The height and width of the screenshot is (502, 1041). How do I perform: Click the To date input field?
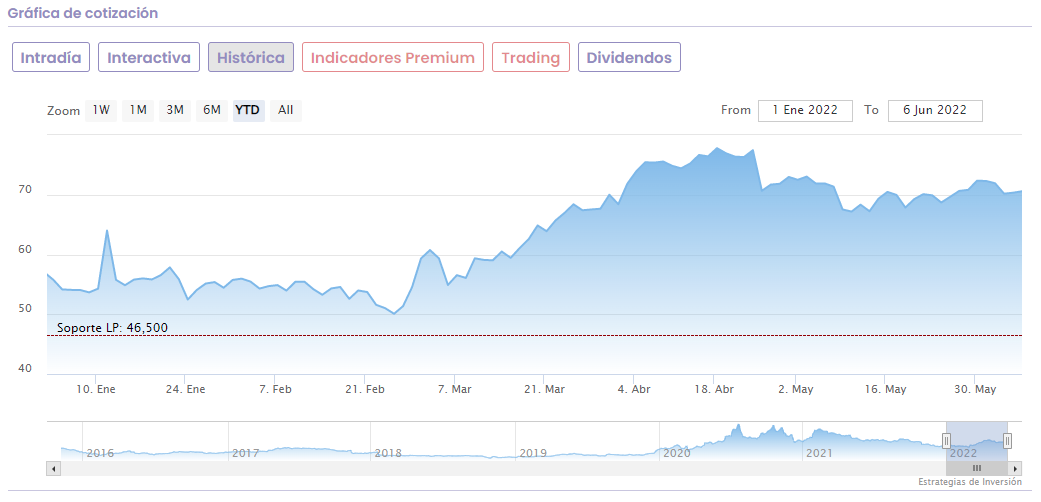[934, 110]
